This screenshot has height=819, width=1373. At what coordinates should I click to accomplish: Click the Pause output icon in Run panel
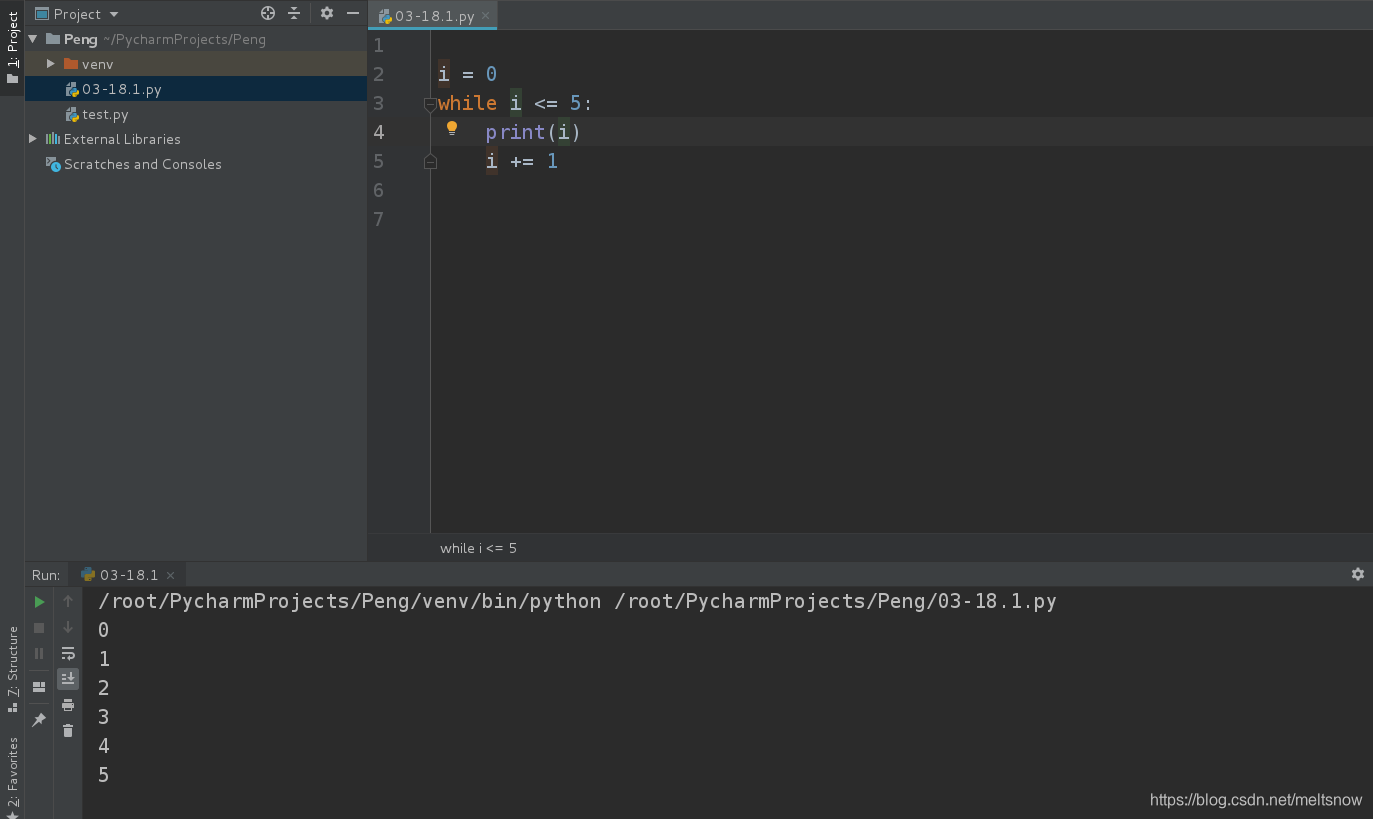pyautogui.click(x=39, y=653)
